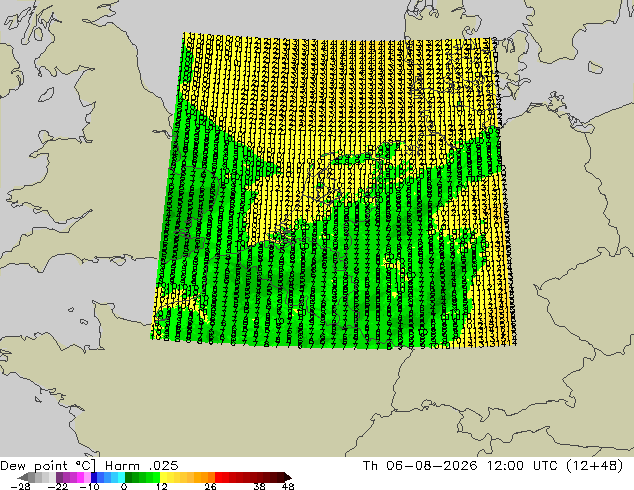Pick the bright red legend color
The image size is (634, 490).
tap(218, 477)
